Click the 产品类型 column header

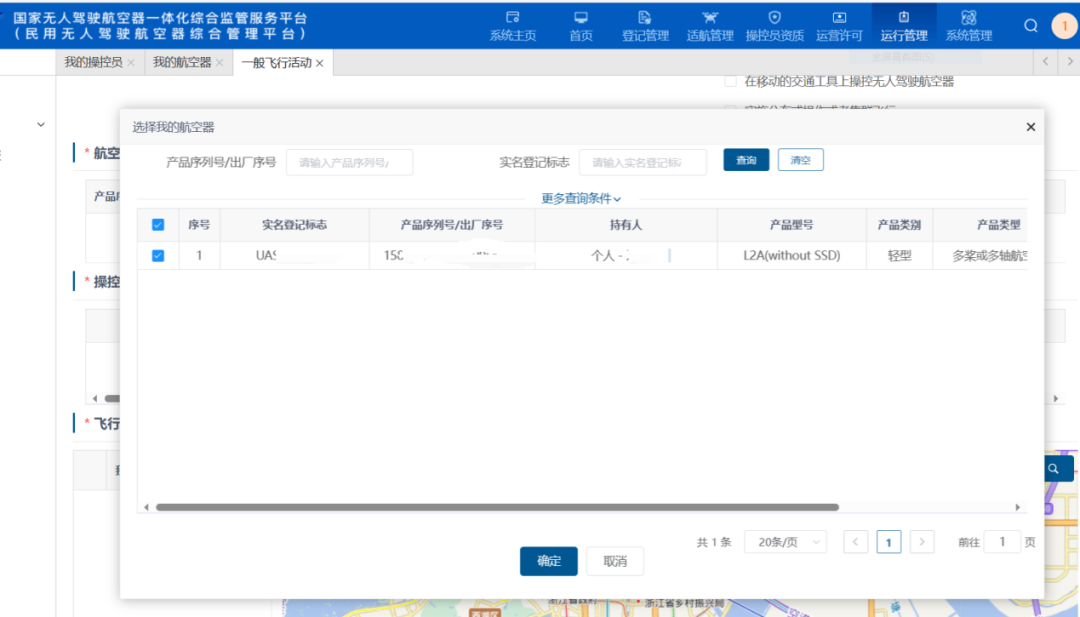click(x=980, y=224)
